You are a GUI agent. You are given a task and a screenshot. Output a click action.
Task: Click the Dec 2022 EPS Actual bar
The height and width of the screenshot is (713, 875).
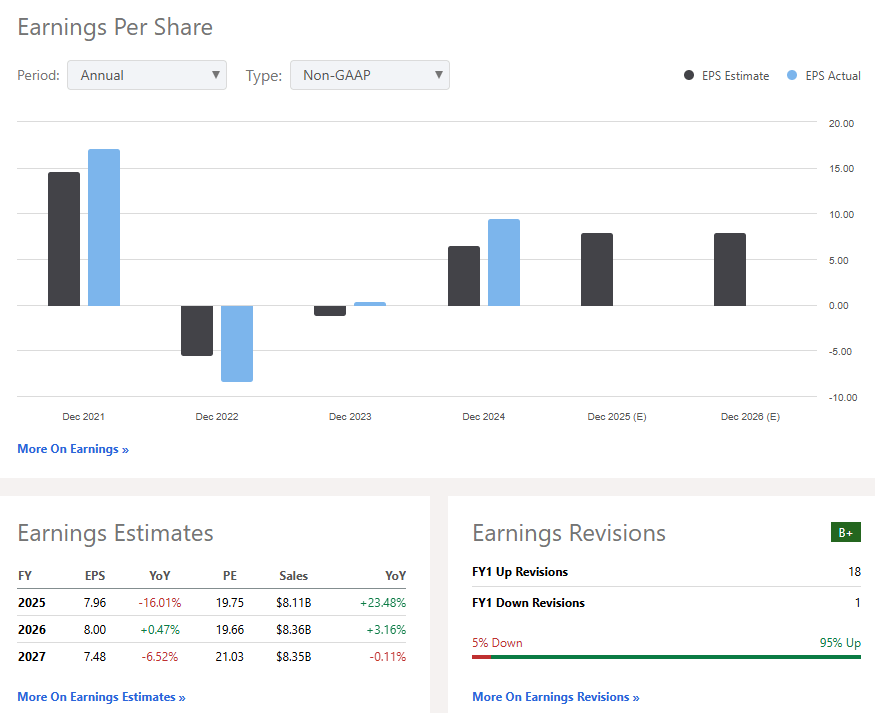coord(237,343)
